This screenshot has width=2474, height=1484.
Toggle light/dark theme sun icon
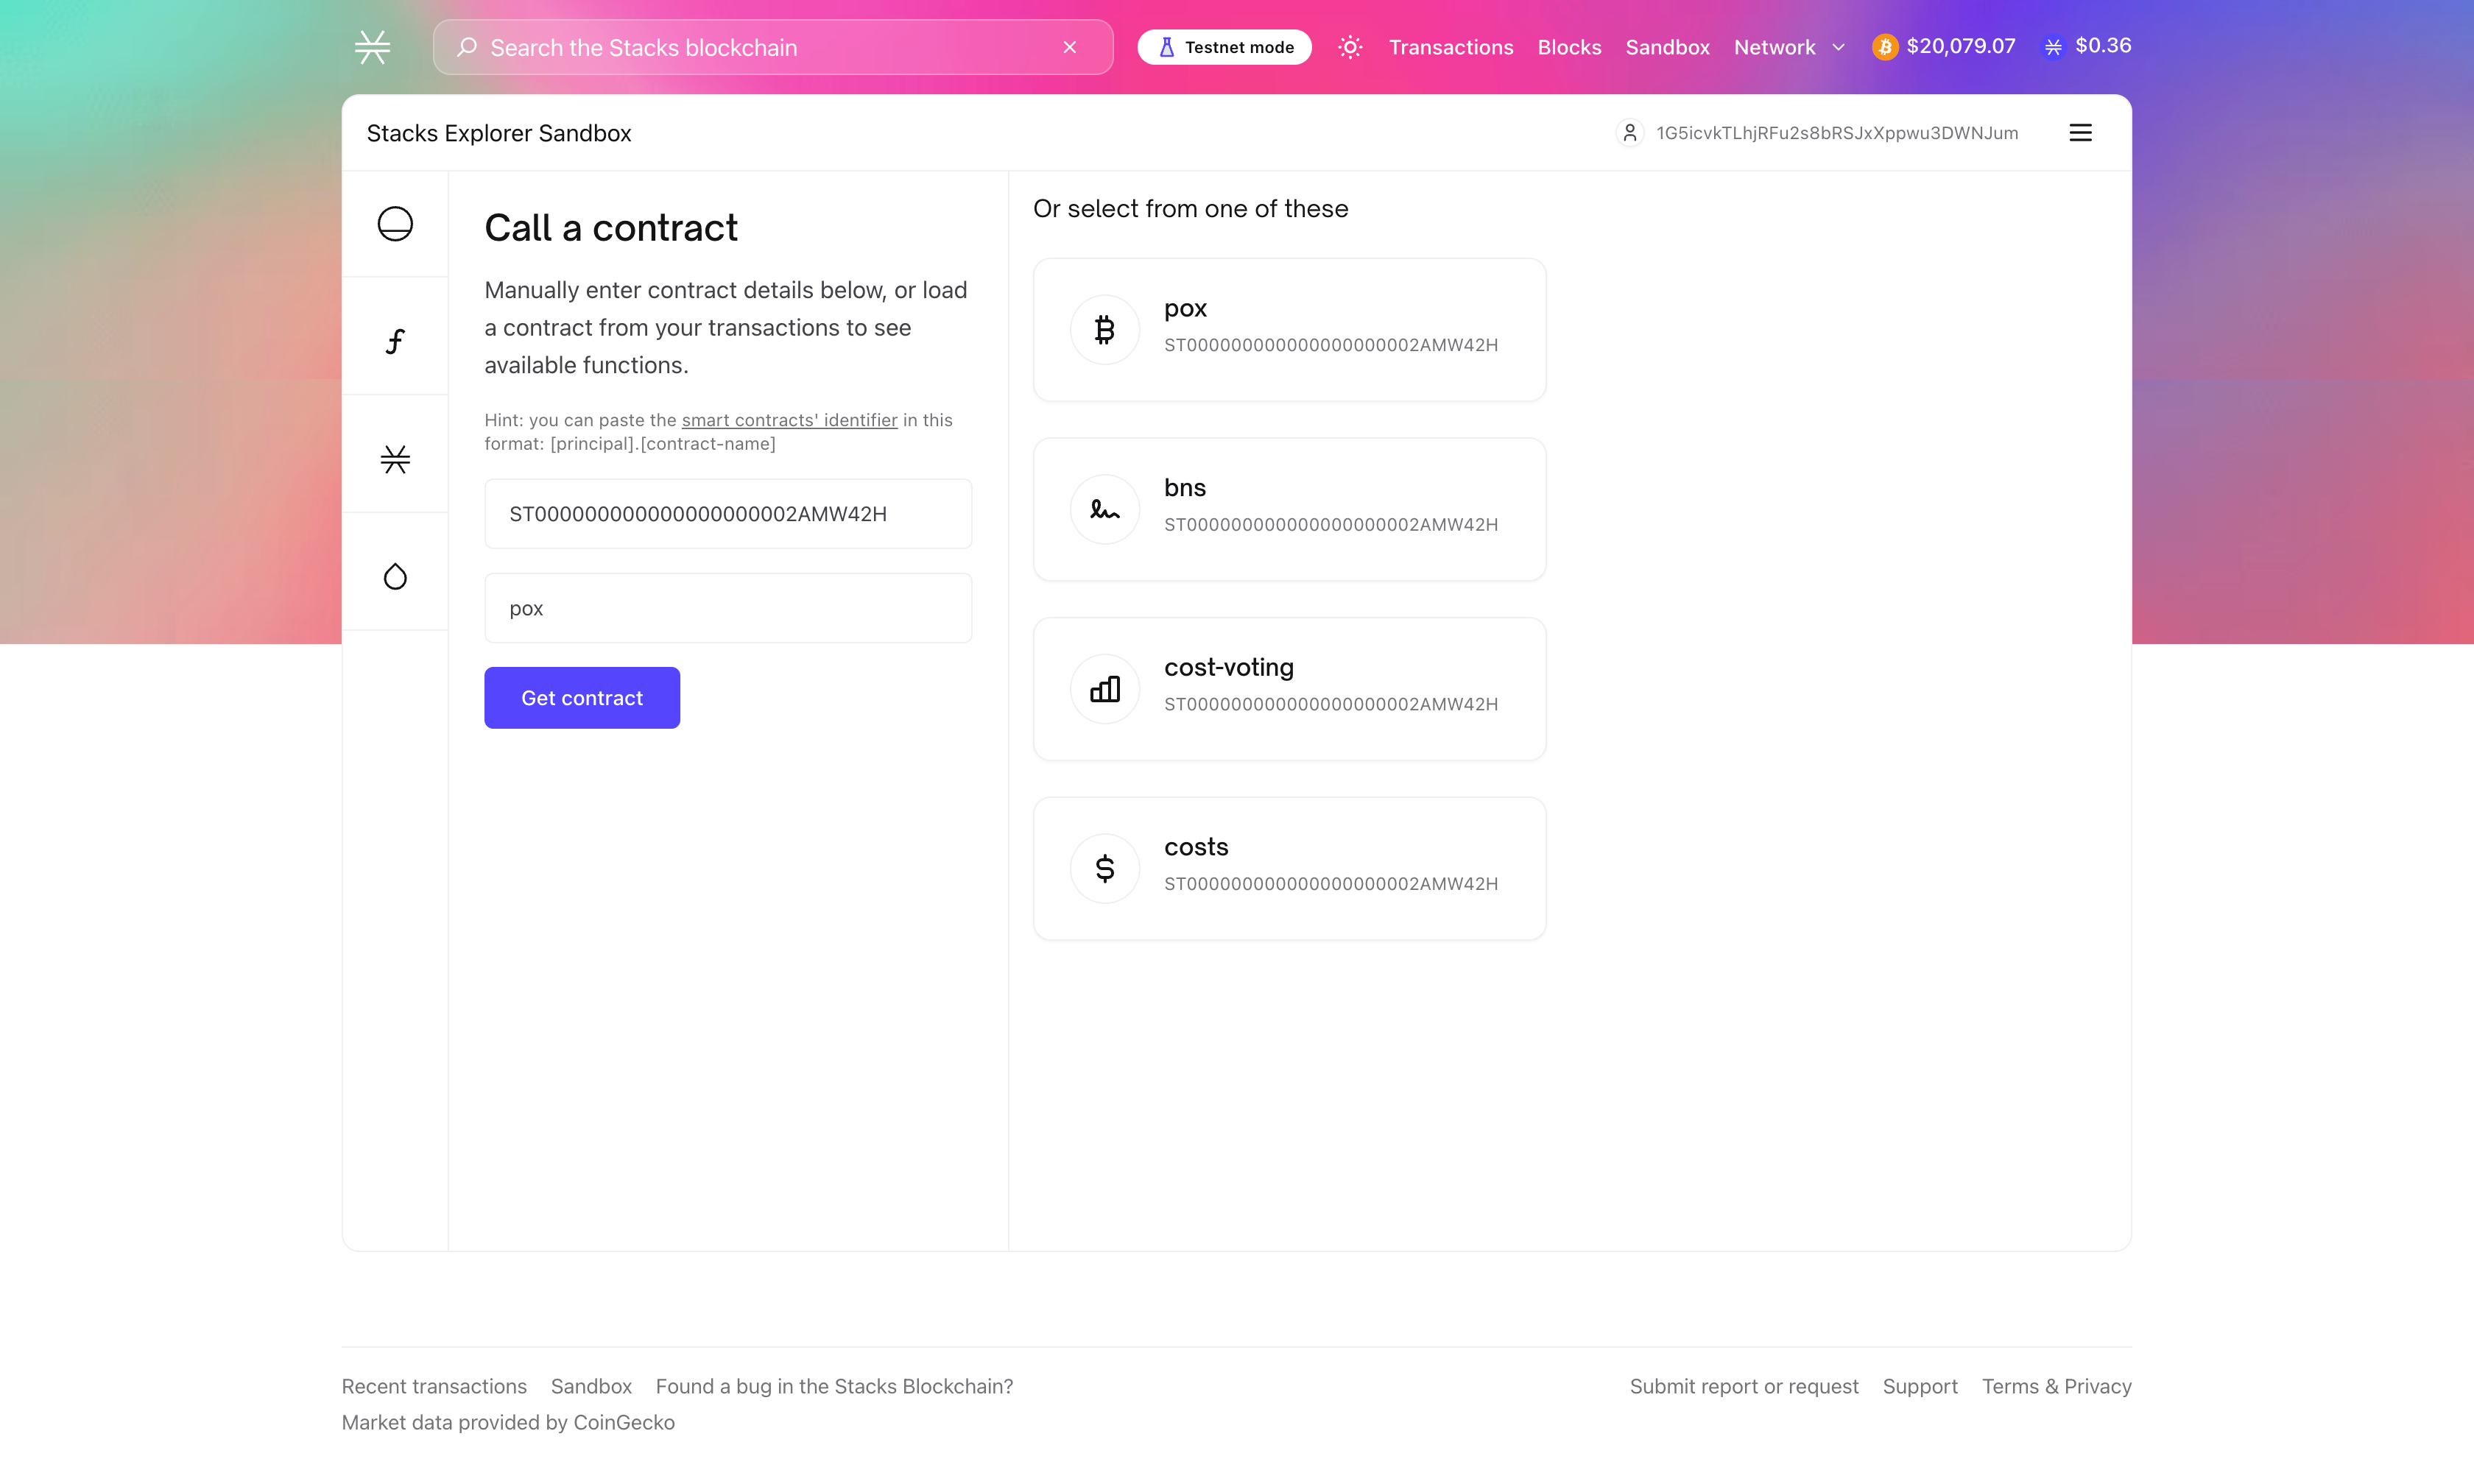point(1350,47)
